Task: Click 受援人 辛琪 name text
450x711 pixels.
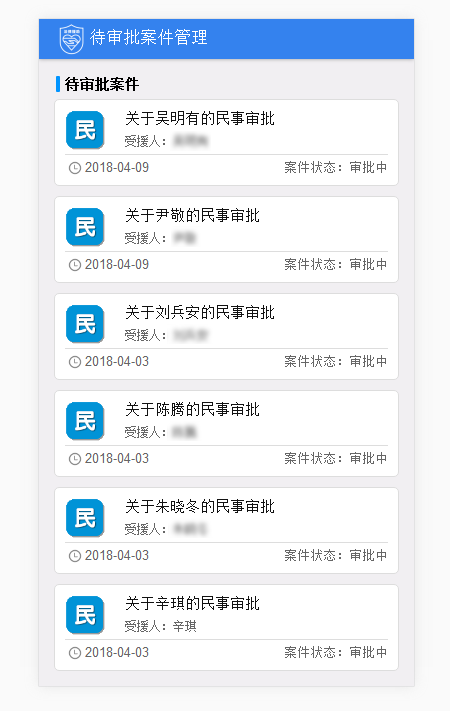Action: (185, 627)
